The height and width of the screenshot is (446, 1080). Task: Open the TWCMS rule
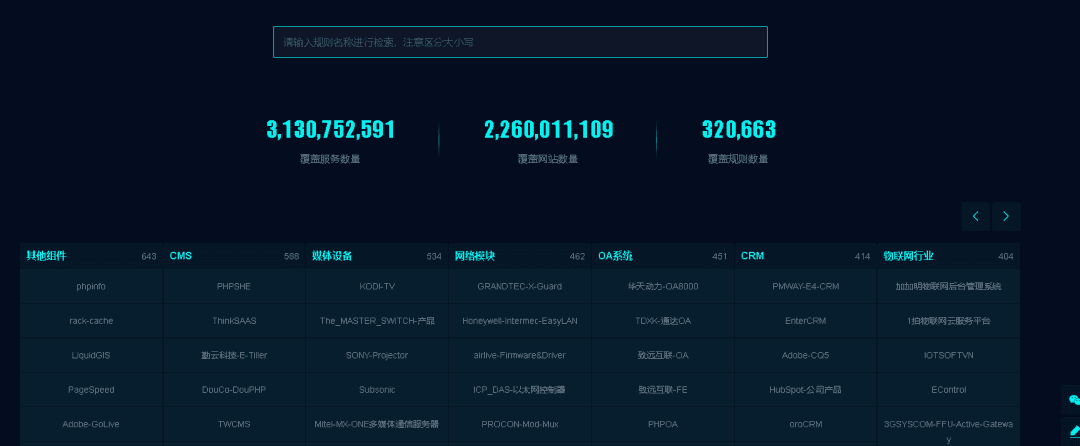[x=234, y=424]
